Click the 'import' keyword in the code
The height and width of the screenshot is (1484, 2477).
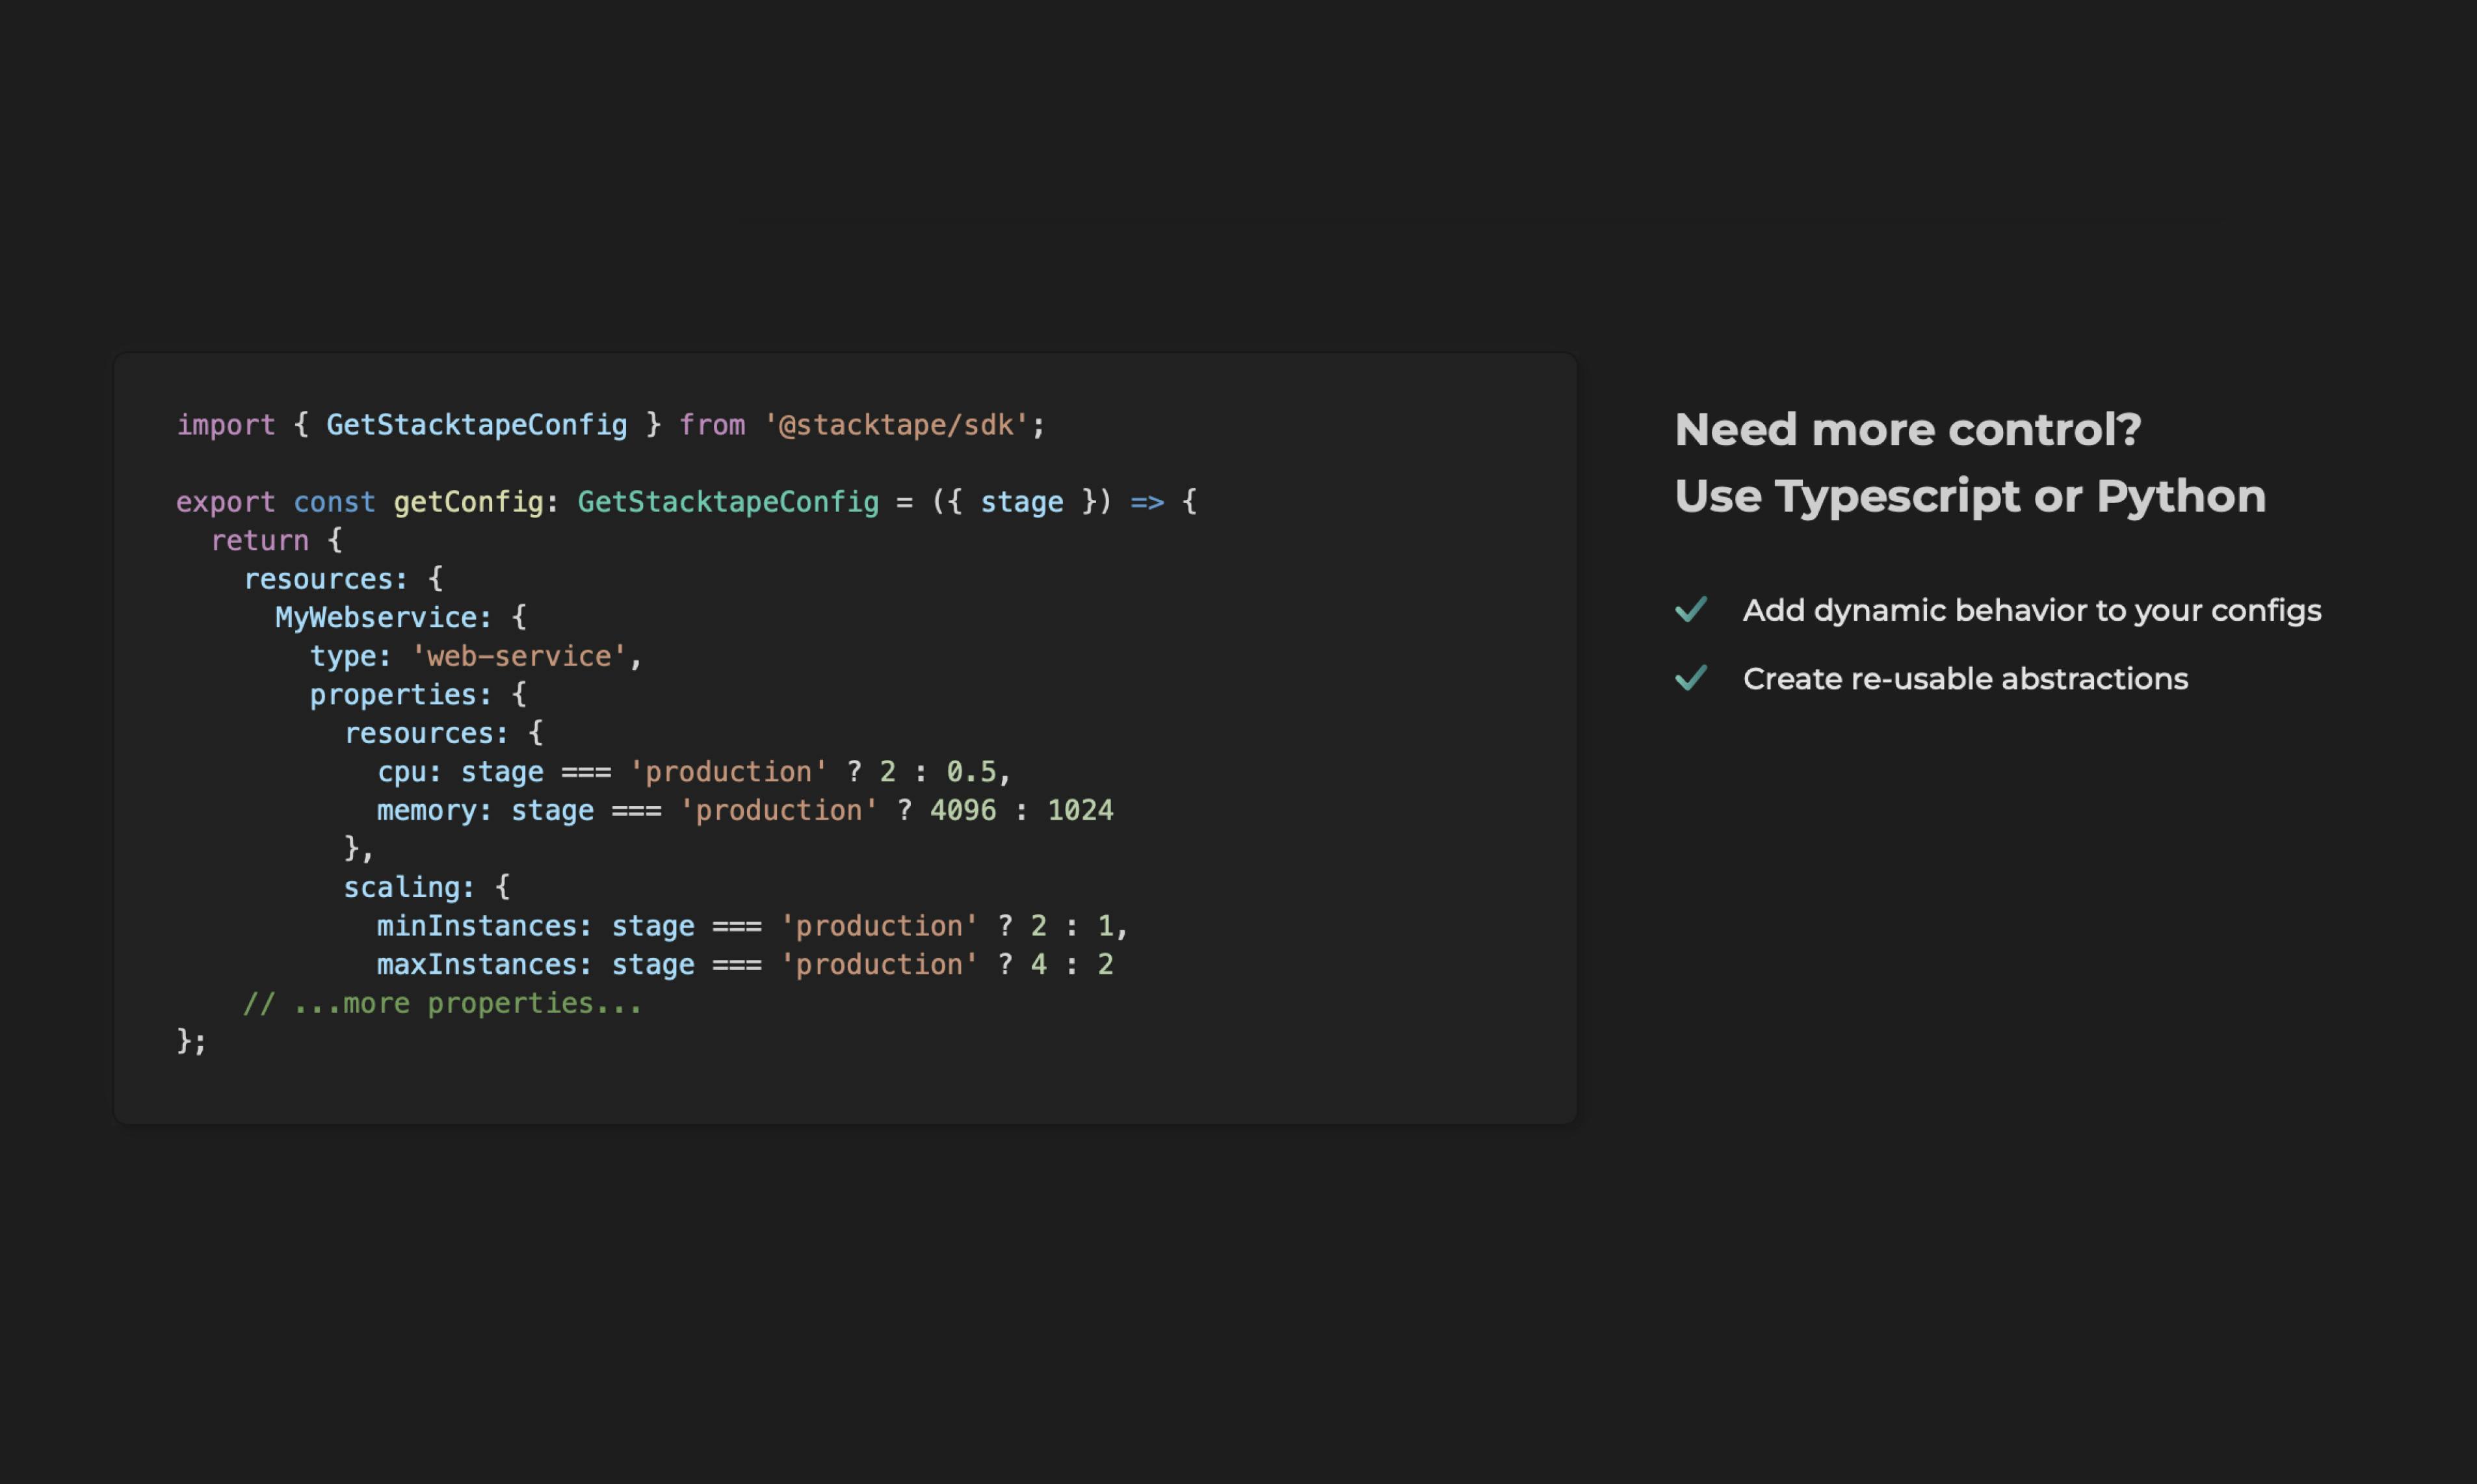[x=226, y=425]
